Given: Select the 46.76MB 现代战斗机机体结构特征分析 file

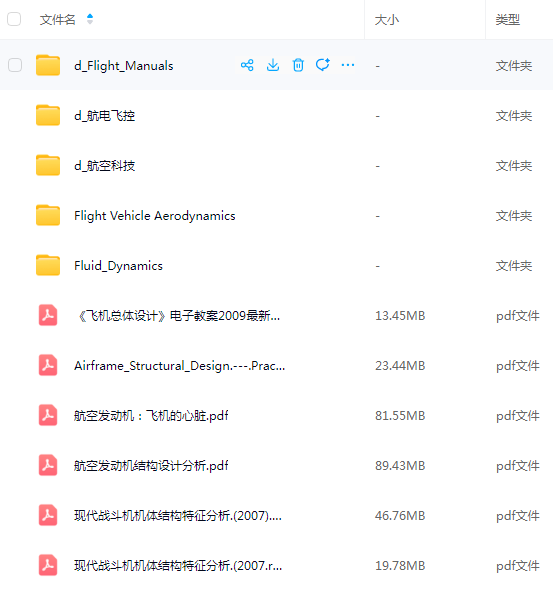Looking at the screenshot, I should (x=178, y=515).
